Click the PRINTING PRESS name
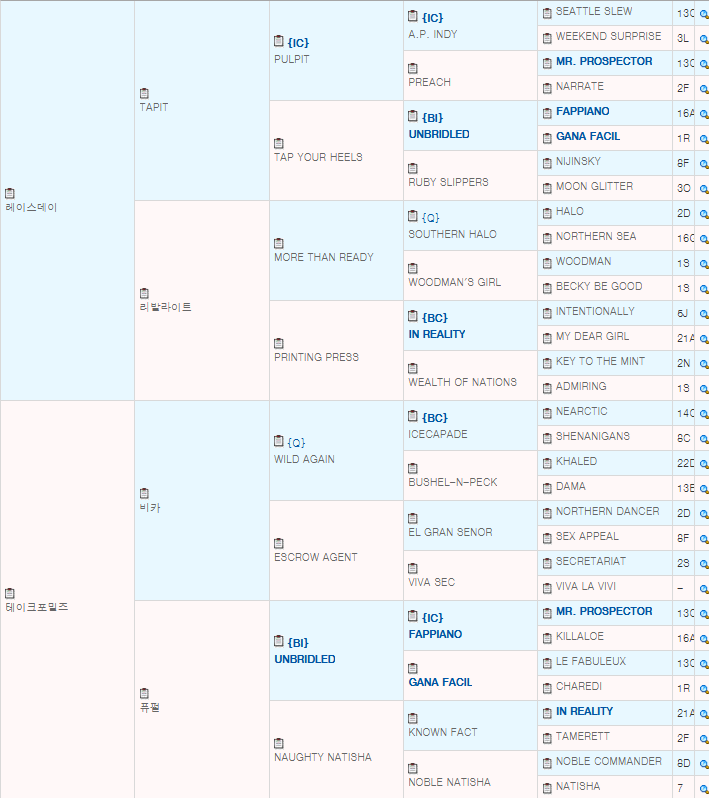 pos(316,357)
